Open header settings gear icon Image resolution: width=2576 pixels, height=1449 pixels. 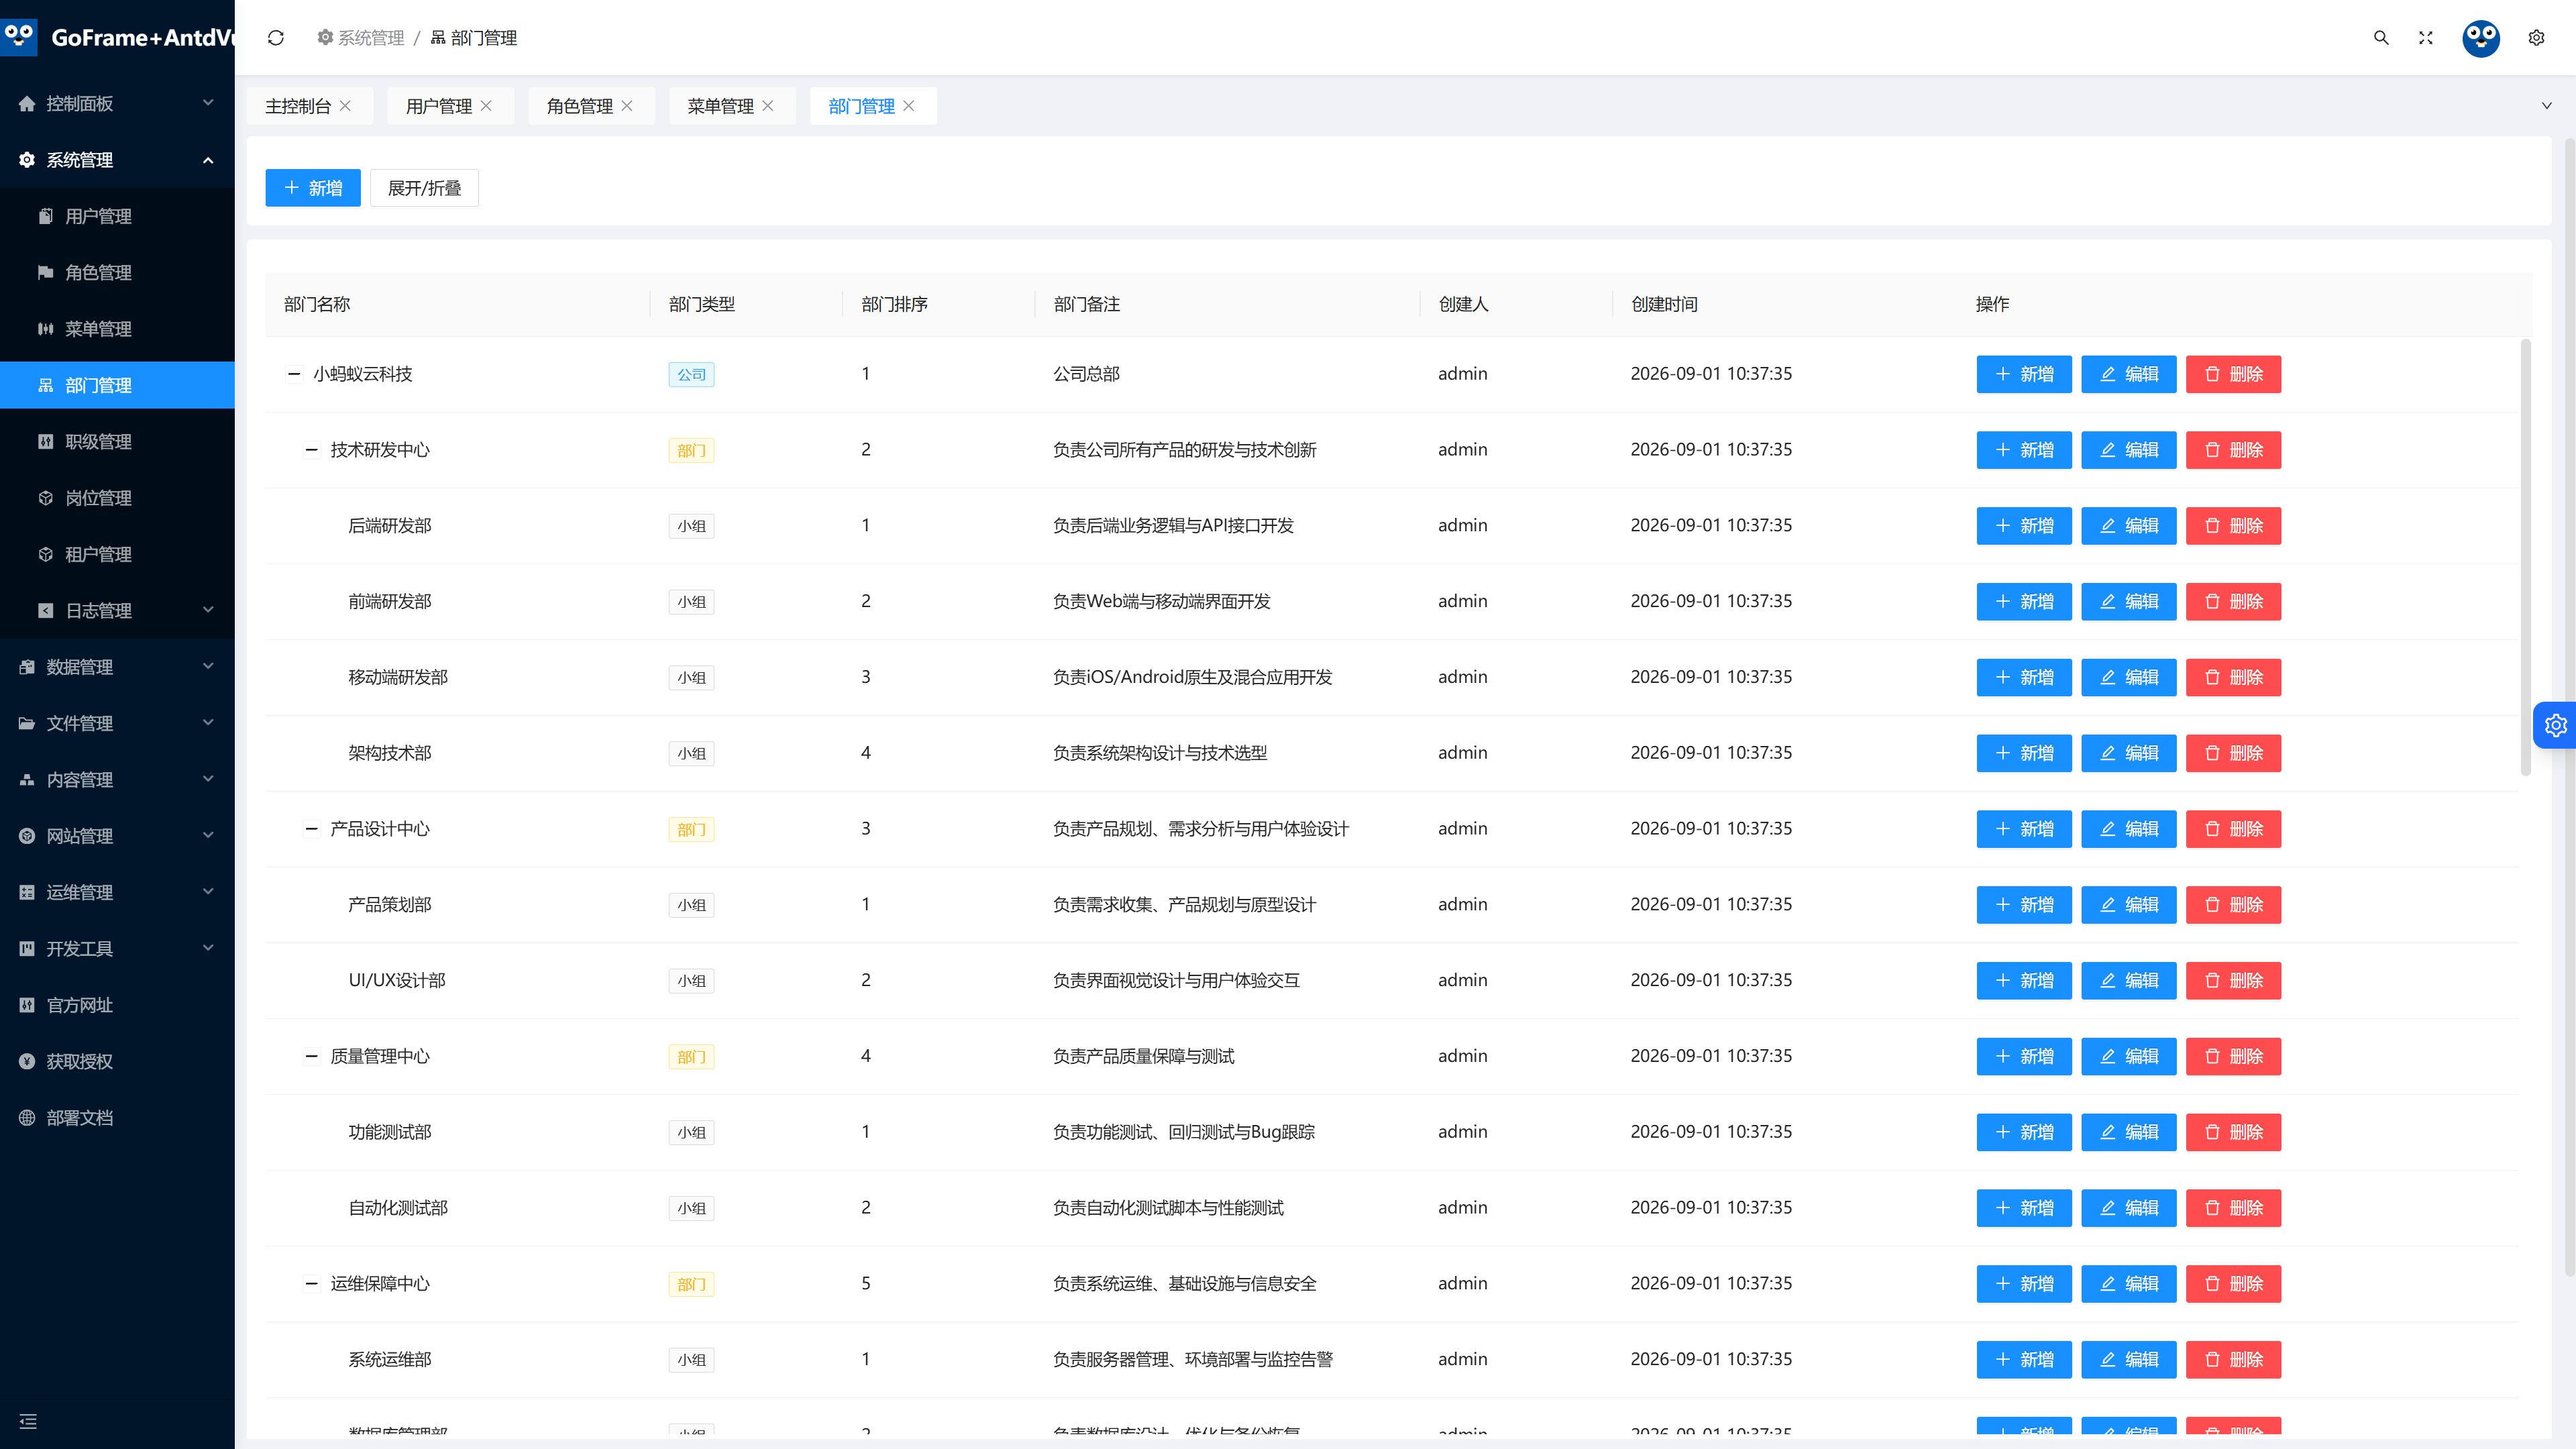click(x=2536, y=38)
